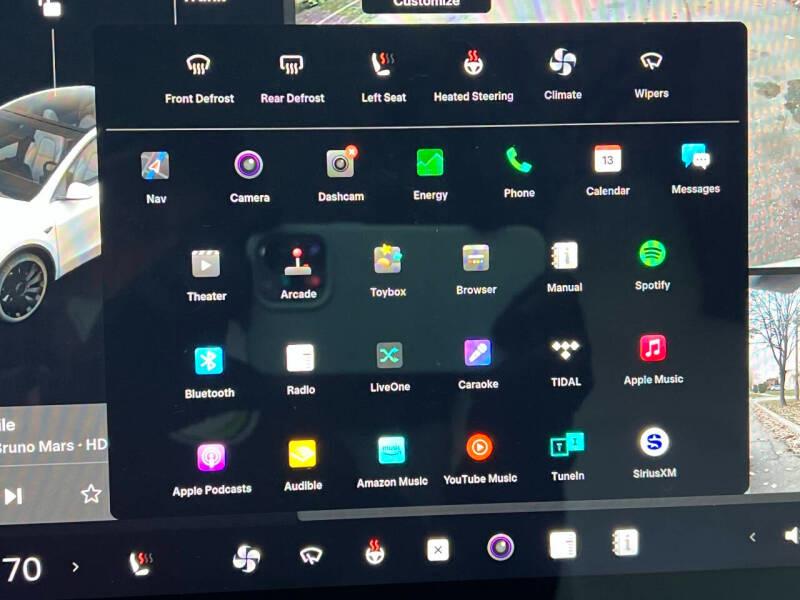Launch the Dashcam app
The height and width of the screenshot is (600, 800).
[x=341, y=164]
